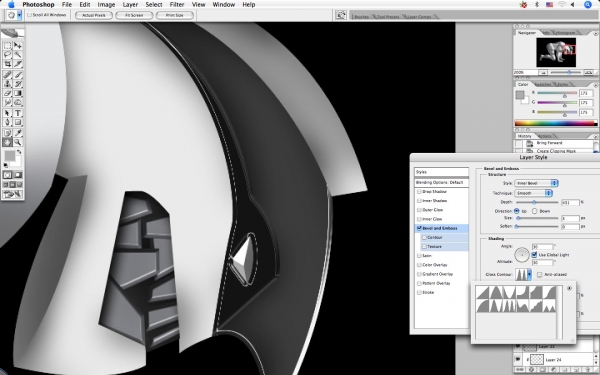Image resolution: width=600 pixels, height=375 pixels.
Task: Select the Pen tool
Action: pyautogui.click(x=7, y=122)
